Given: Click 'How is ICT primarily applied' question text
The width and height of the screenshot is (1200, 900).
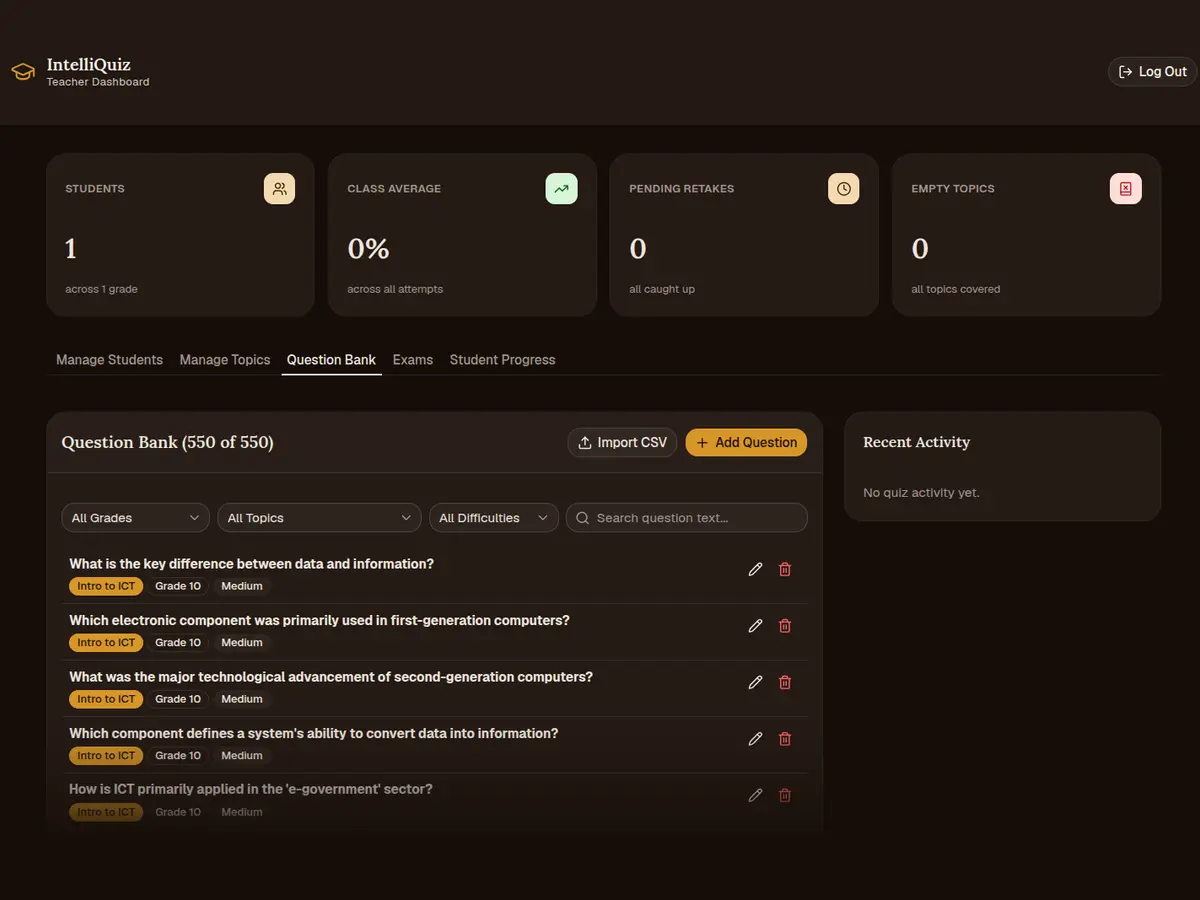Looking at the screenshot, I should (251, 789).
